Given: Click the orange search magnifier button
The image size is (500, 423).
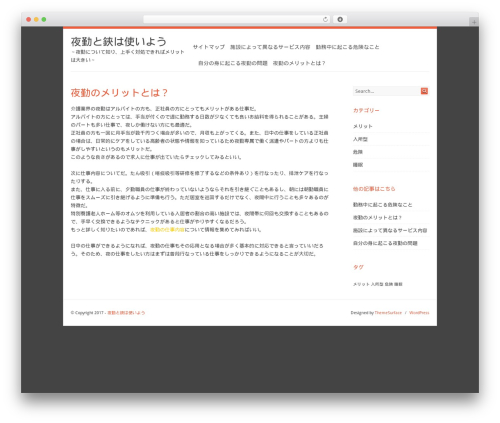Looking at the screenshot, I should click(x=424, y=91).
